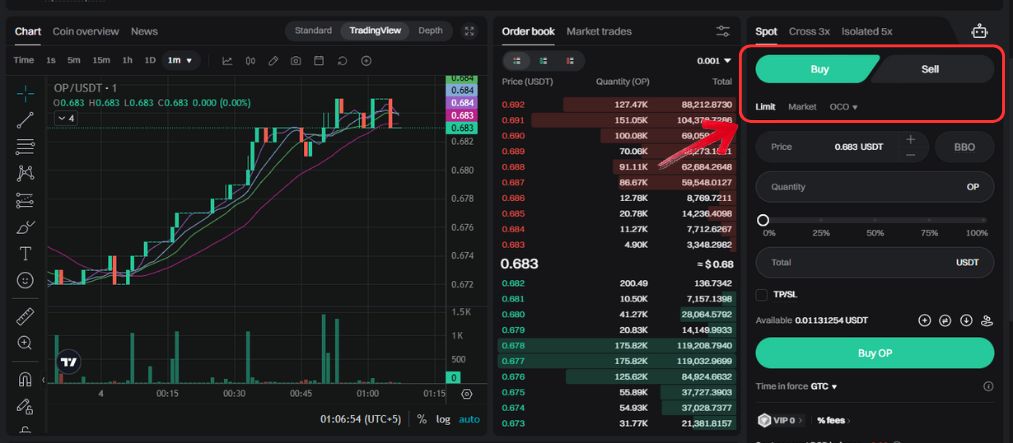The image size is (1013, 443).
Task: Click the deposit plus icon next to Available
Action: [924, 320]
